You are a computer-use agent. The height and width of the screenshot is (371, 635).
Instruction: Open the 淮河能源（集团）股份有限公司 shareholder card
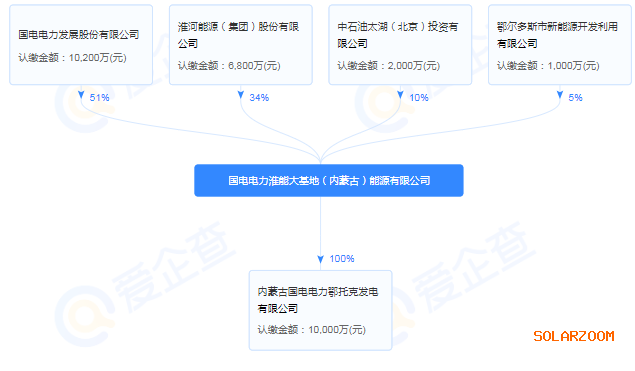coord(241,45)
